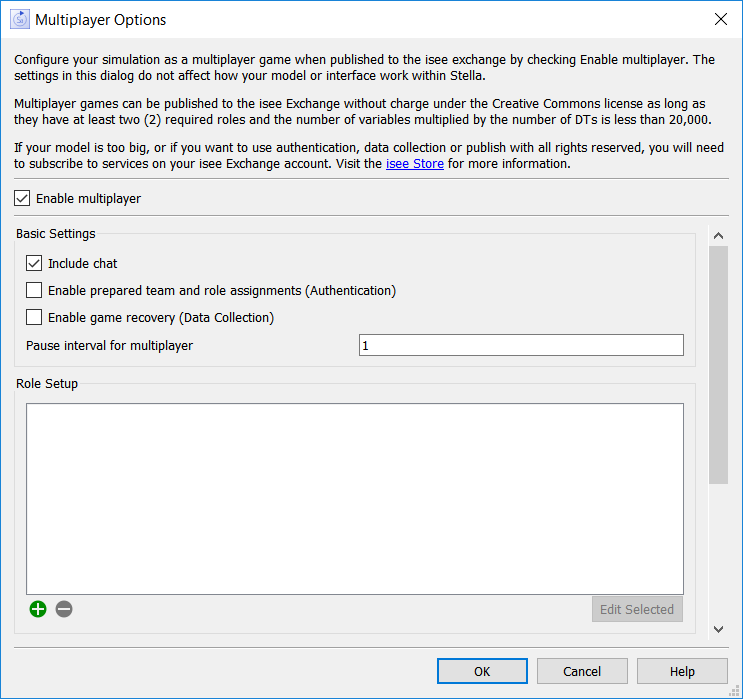Confirm settings with the OK button
The height and width of the screenshot is (699, 743).
pos(482,671)
